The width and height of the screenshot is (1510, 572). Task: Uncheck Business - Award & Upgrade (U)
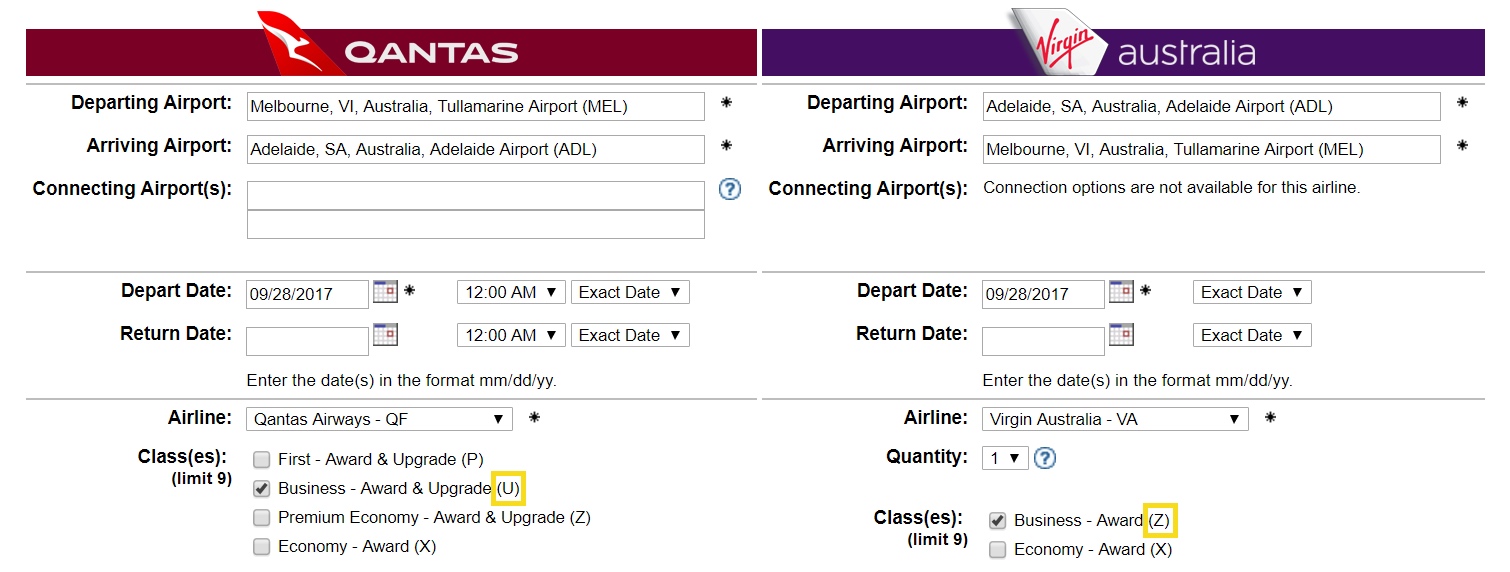click(261, 489)
